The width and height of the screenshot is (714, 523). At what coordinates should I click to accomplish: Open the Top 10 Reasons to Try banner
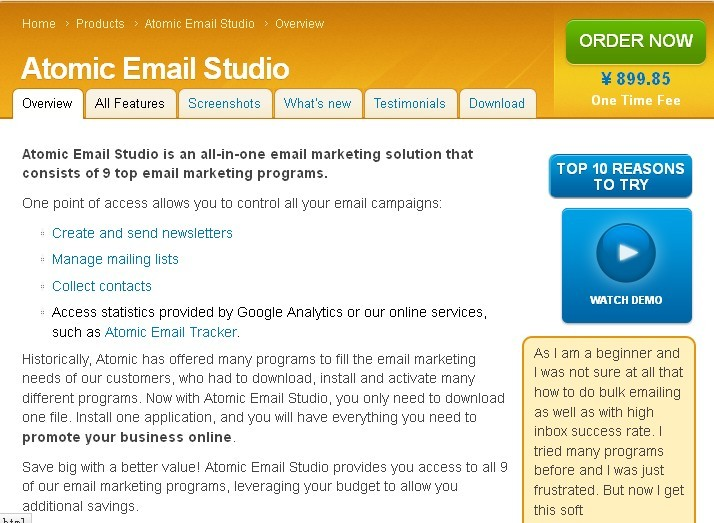[x=620, y=176]
